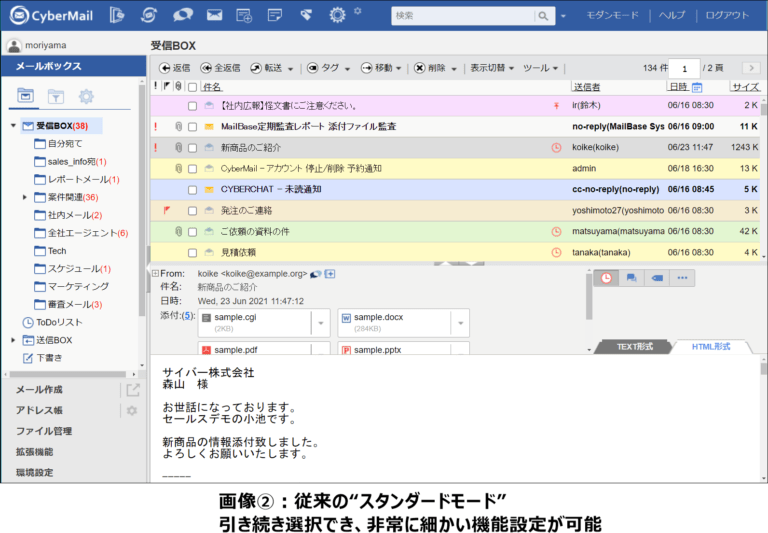768x533 pixels.
Task: Click the tag icon in preview pane toolbar
Action: point(657,278)
